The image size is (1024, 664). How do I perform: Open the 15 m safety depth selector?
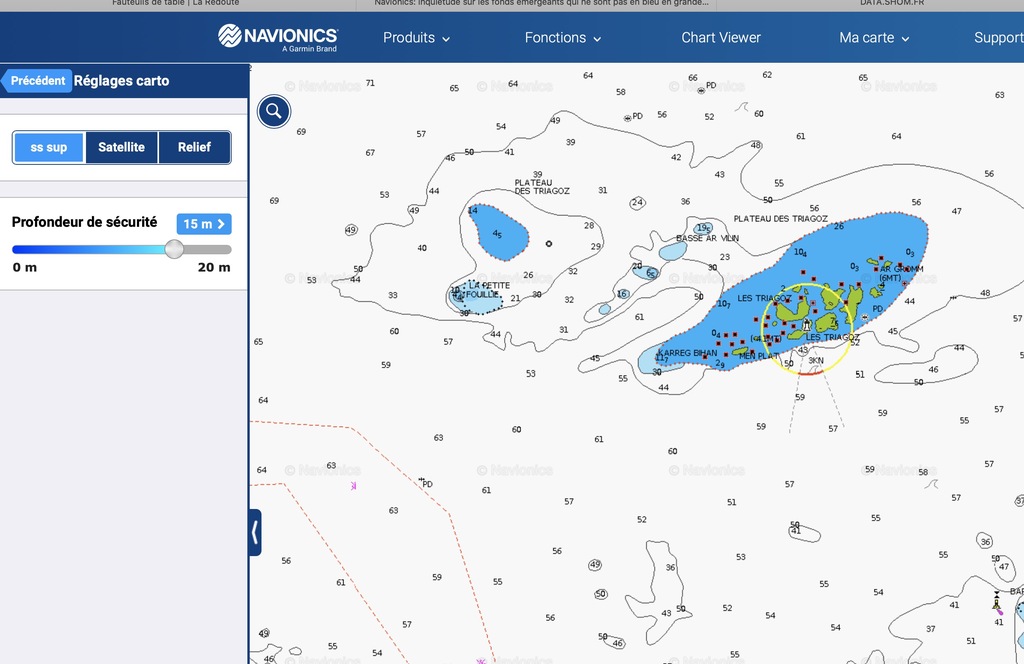(x=204, y=224)
